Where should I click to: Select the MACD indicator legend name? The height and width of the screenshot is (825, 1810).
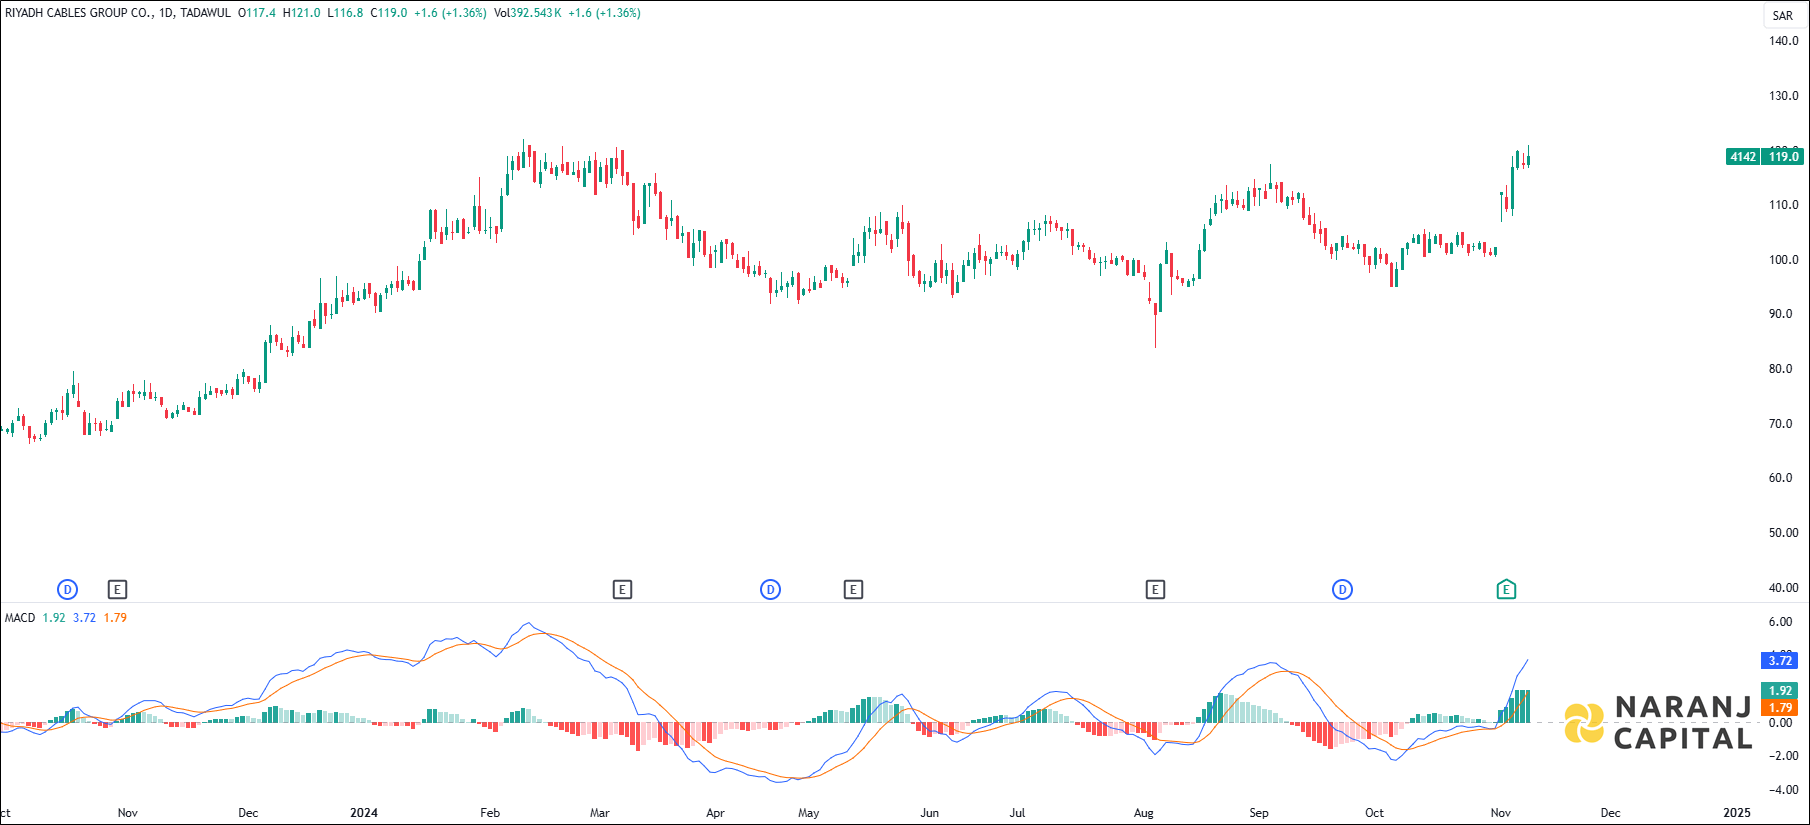point(20,618)
